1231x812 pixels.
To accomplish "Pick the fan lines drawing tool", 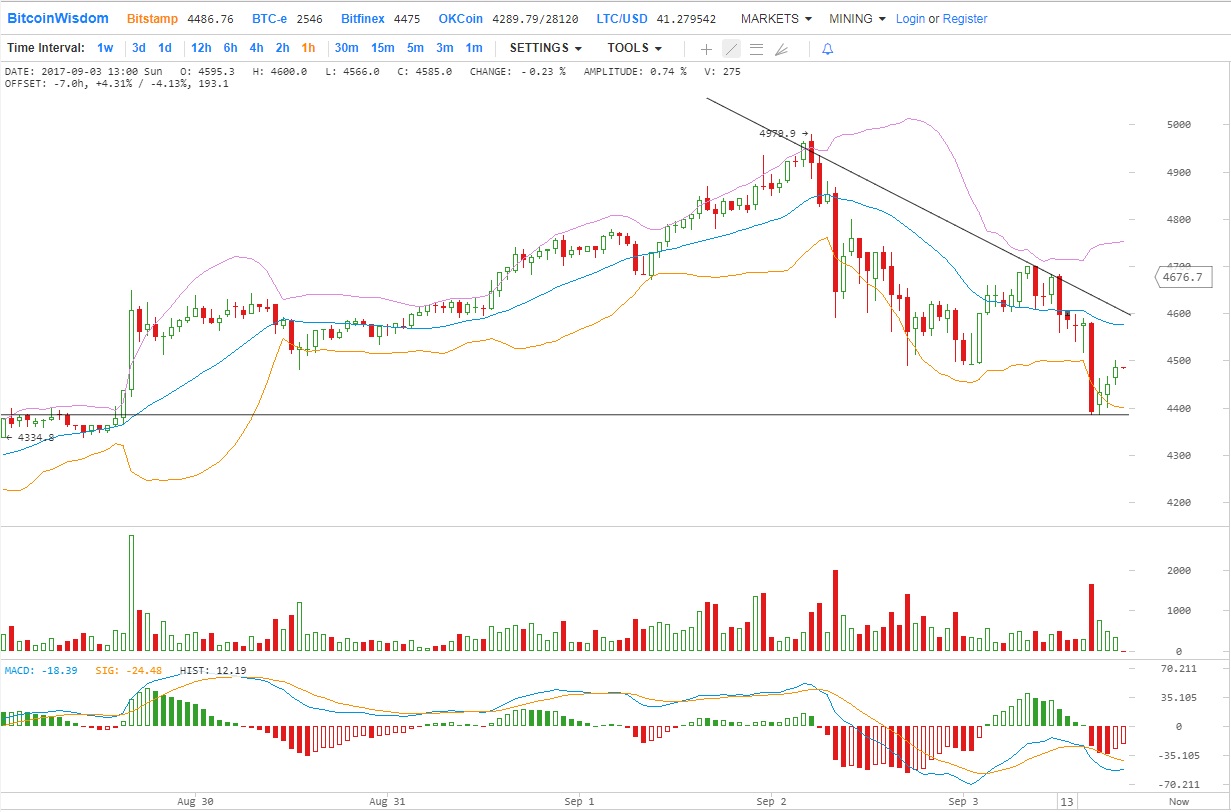I will tap(781, 48).
